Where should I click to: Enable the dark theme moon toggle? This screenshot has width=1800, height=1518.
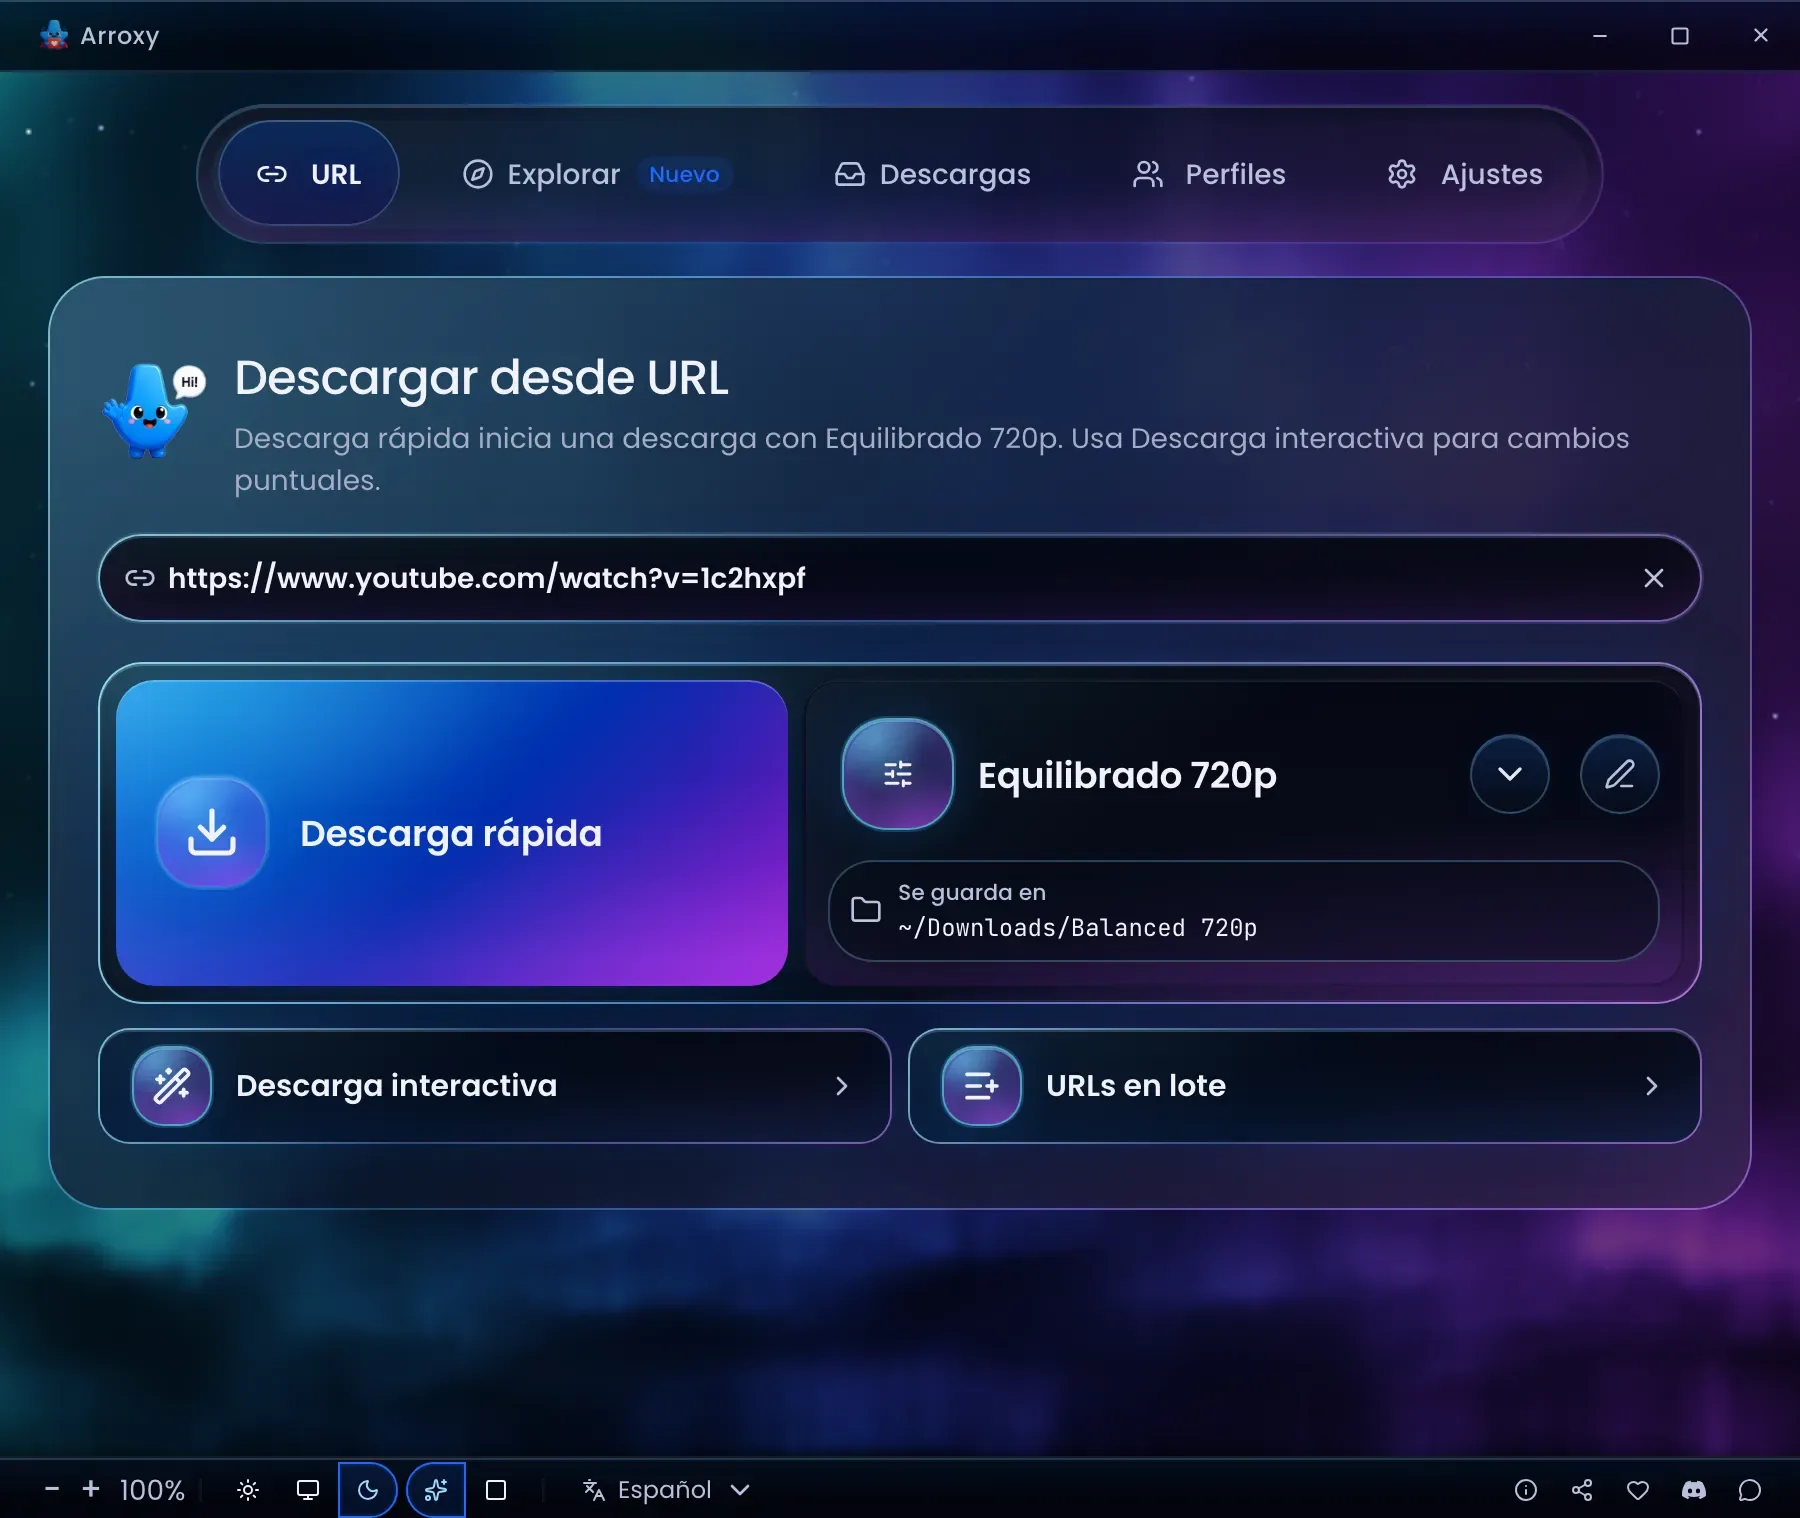point(368,1490)
